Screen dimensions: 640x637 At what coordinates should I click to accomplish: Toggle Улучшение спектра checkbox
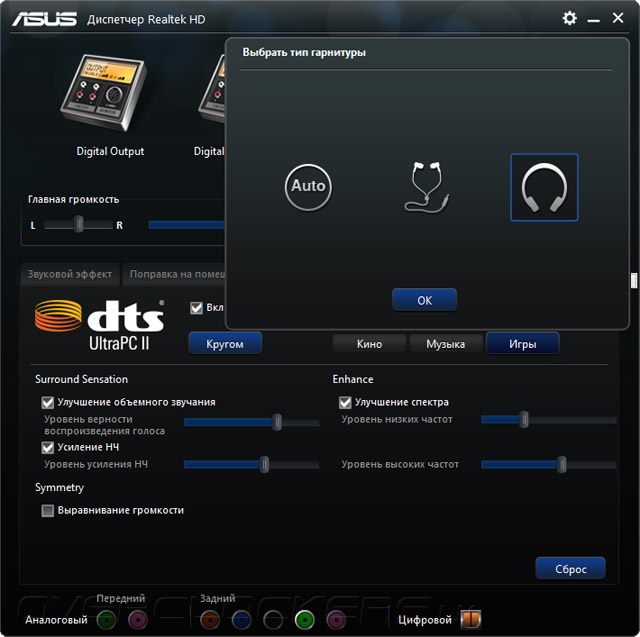click(345, 403)
